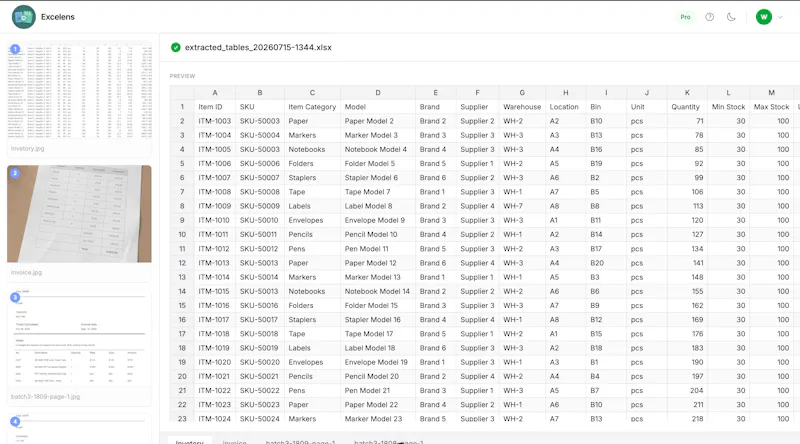Select column K header
Image resolution: width=800 pixels, height=444 pixels.
pos(687,92)
